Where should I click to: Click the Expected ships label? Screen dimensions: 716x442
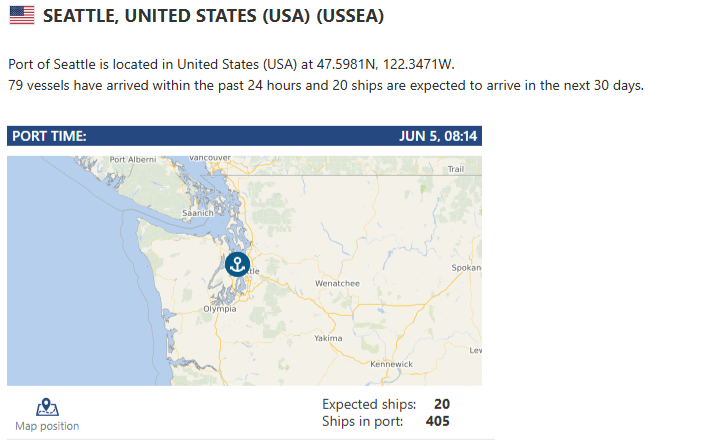tap(369, 405)
